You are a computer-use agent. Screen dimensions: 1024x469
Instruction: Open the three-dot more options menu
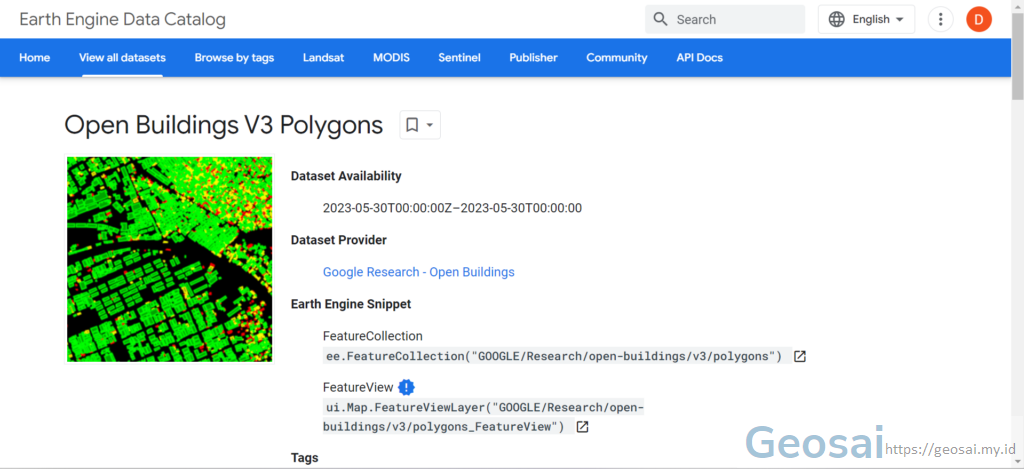tap(940, 20)
